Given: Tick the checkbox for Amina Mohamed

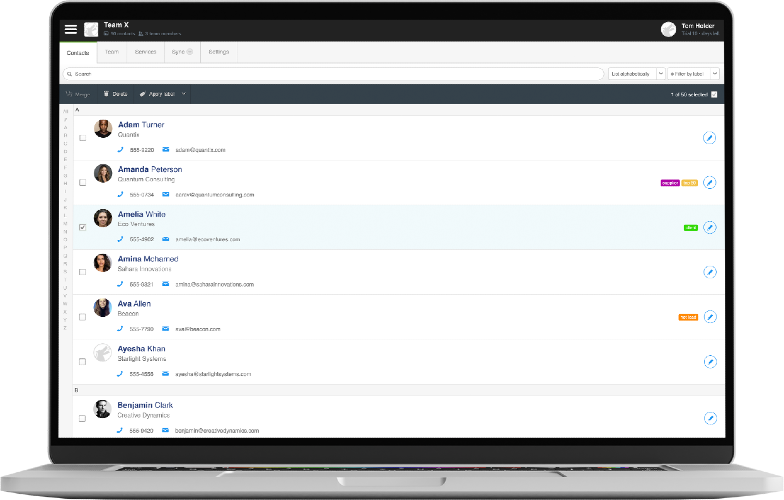Looking at the screenshot, I should [x=82, y=272].
